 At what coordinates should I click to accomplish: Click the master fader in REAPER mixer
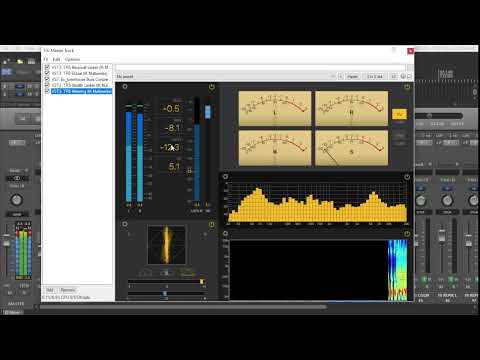pos(6,242)
